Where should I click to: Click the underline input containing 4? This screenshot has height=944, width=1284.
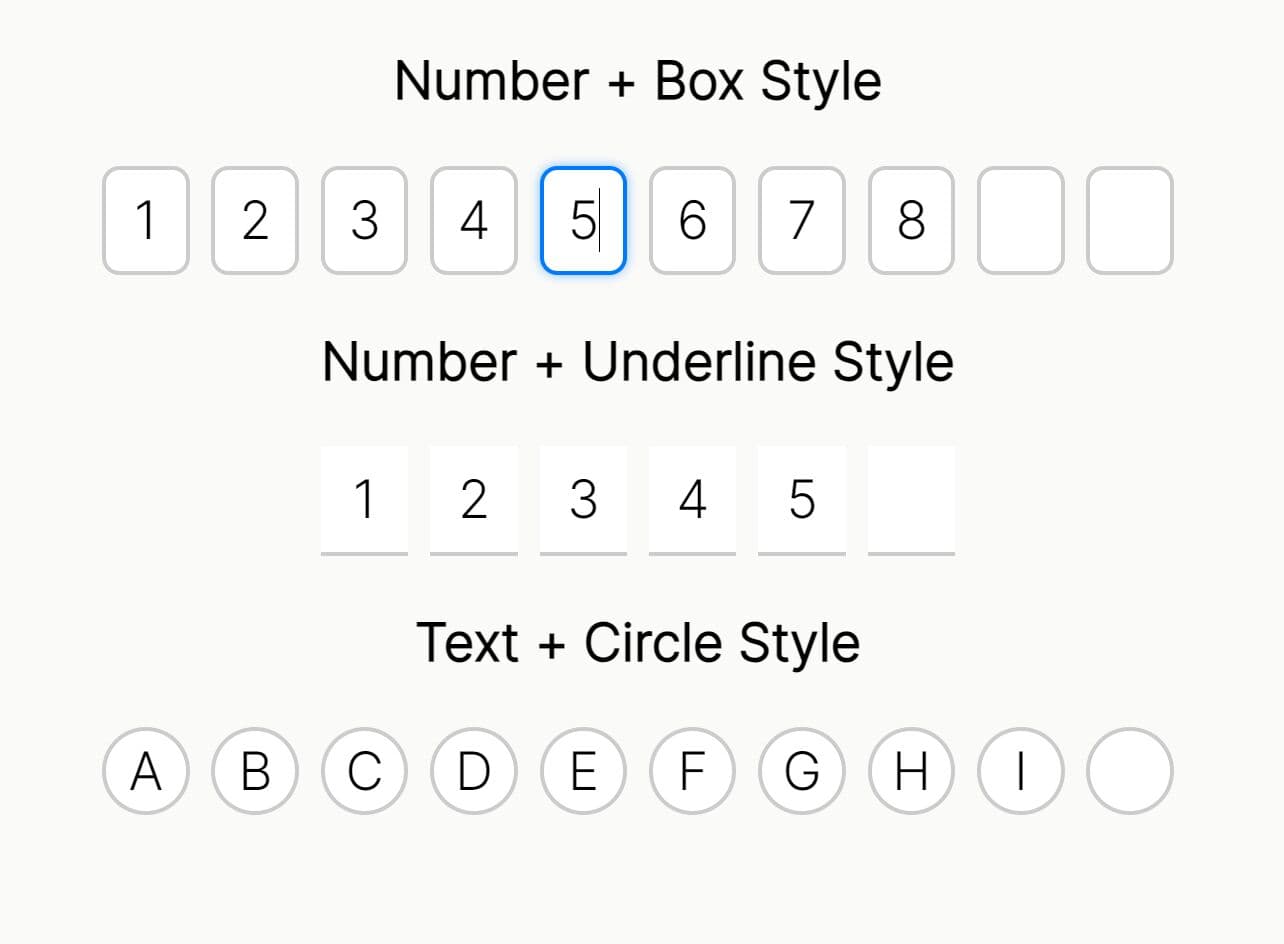coord(692,499)
